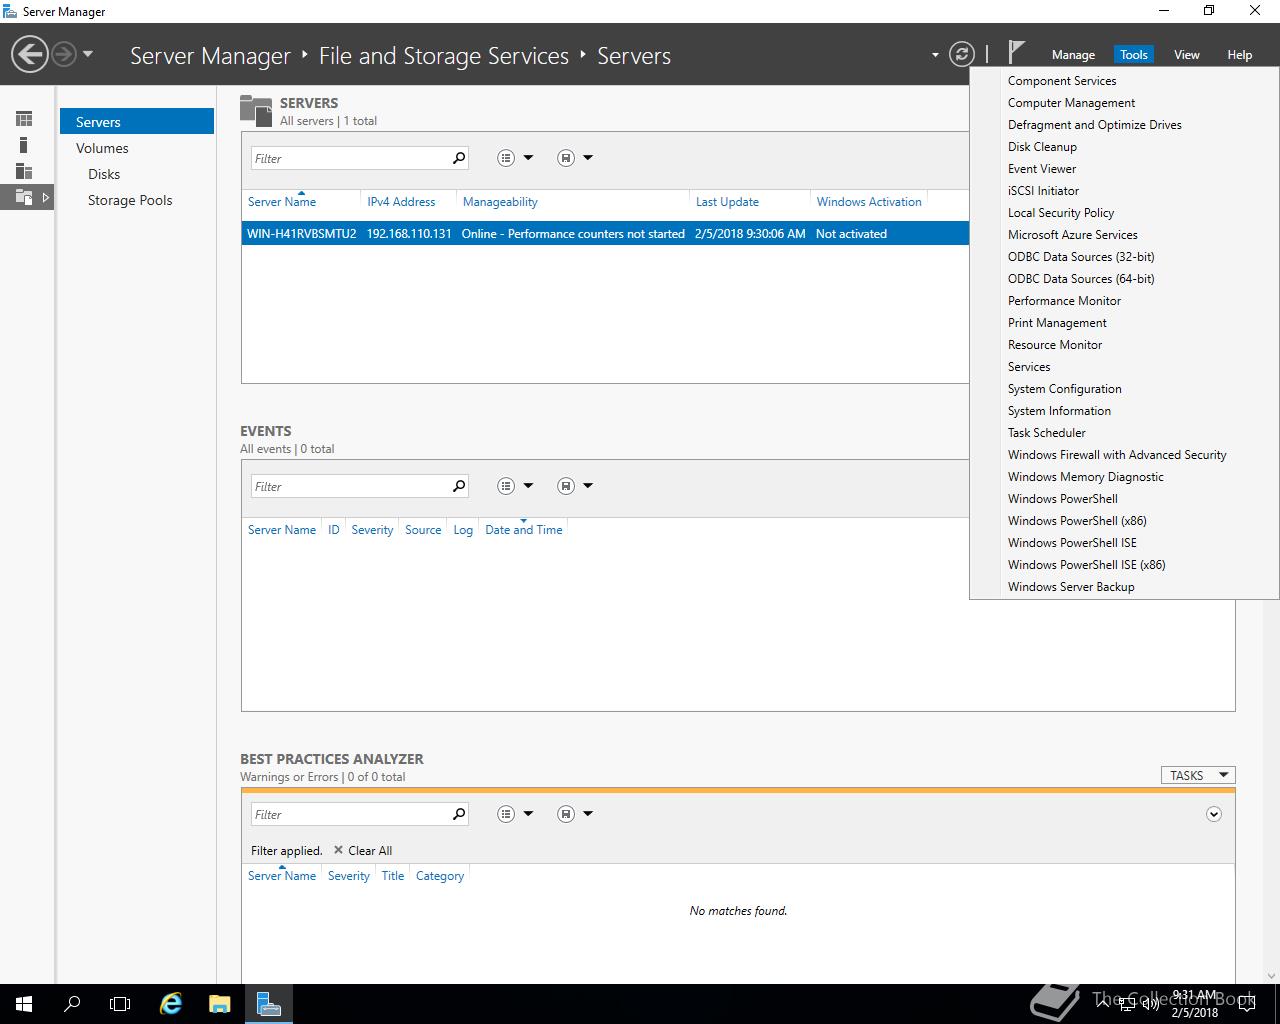The image size is (1280, 1024).
Task: Open the Best Practices criteria list icon
Action: (x=506, y=814)
